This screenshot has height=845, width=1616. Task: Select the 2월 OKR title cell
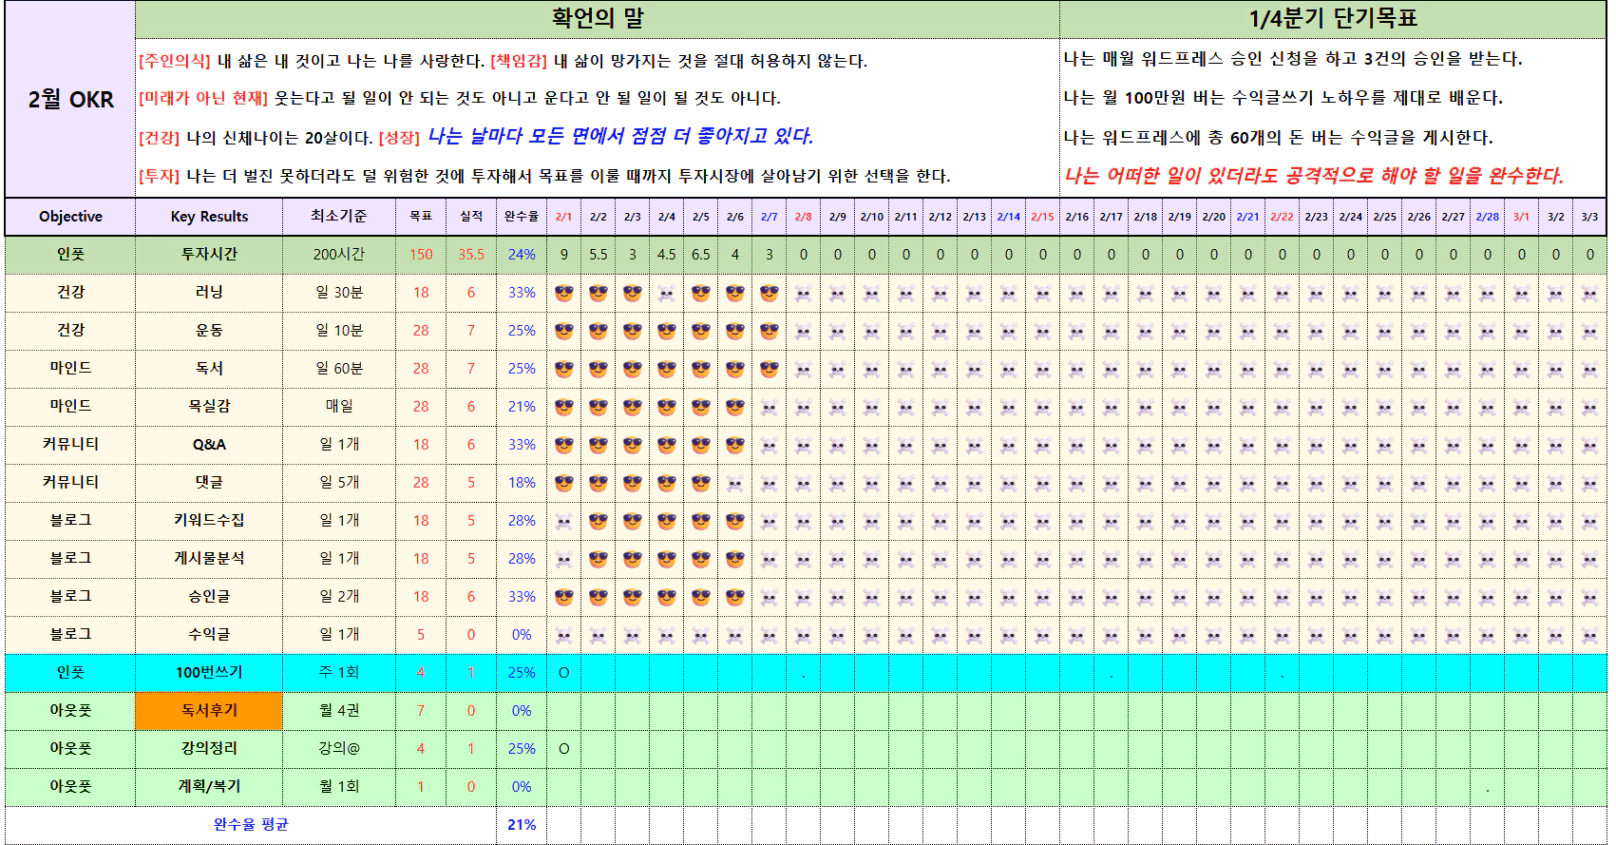tap(71, 99)
